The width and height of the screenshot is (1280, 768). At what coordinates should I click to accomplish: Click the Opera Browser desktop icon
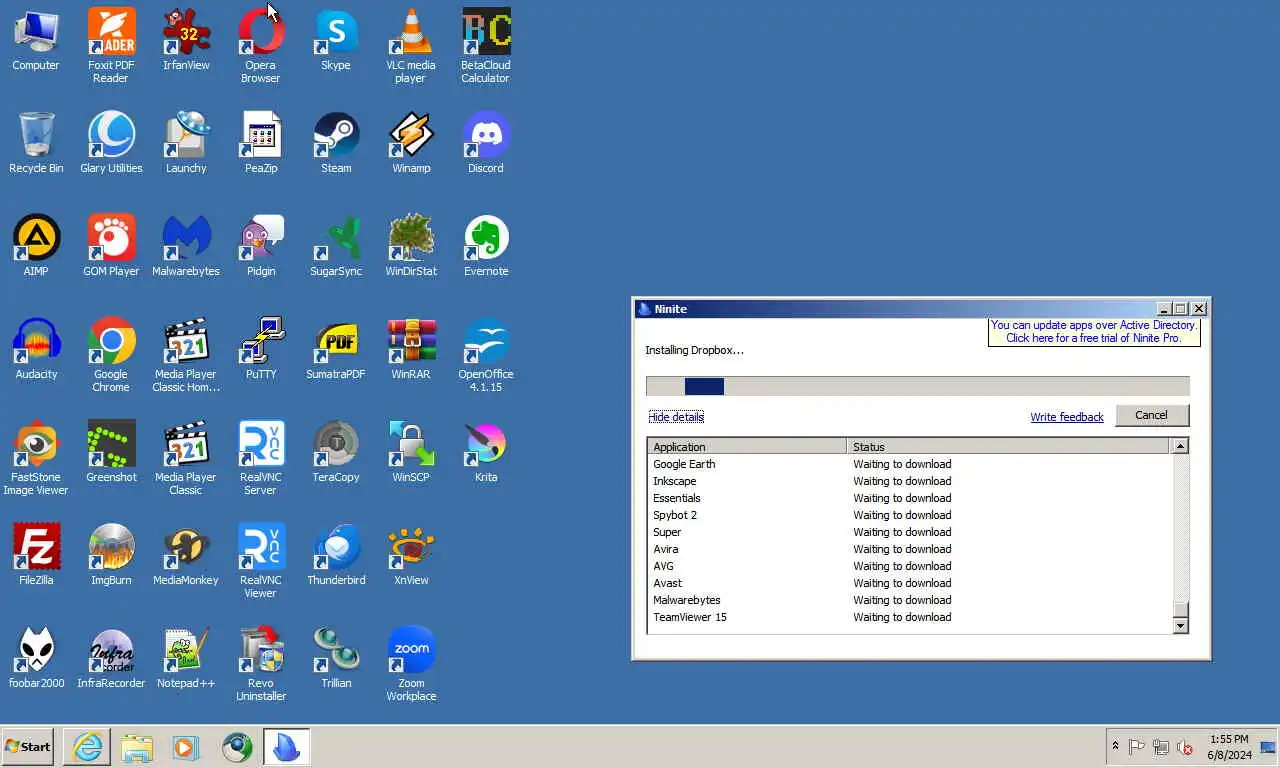pyautogui.click(x=261, y=45)
